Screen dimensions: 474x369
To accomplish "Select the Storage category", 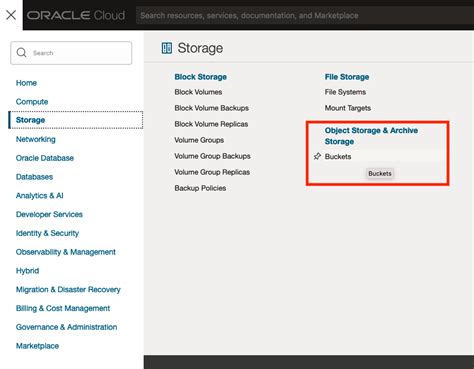I will coord(76,120).
